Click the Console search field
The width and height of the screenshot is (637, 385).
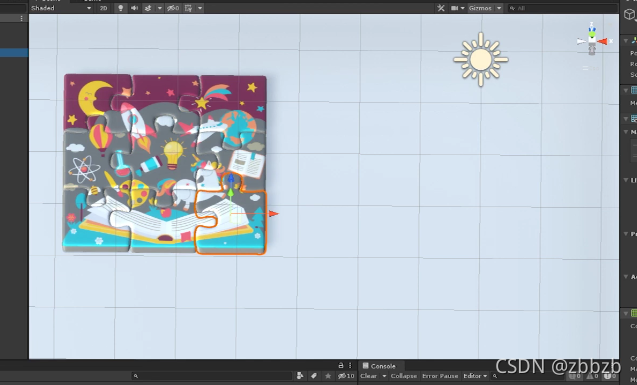[528, 376]
